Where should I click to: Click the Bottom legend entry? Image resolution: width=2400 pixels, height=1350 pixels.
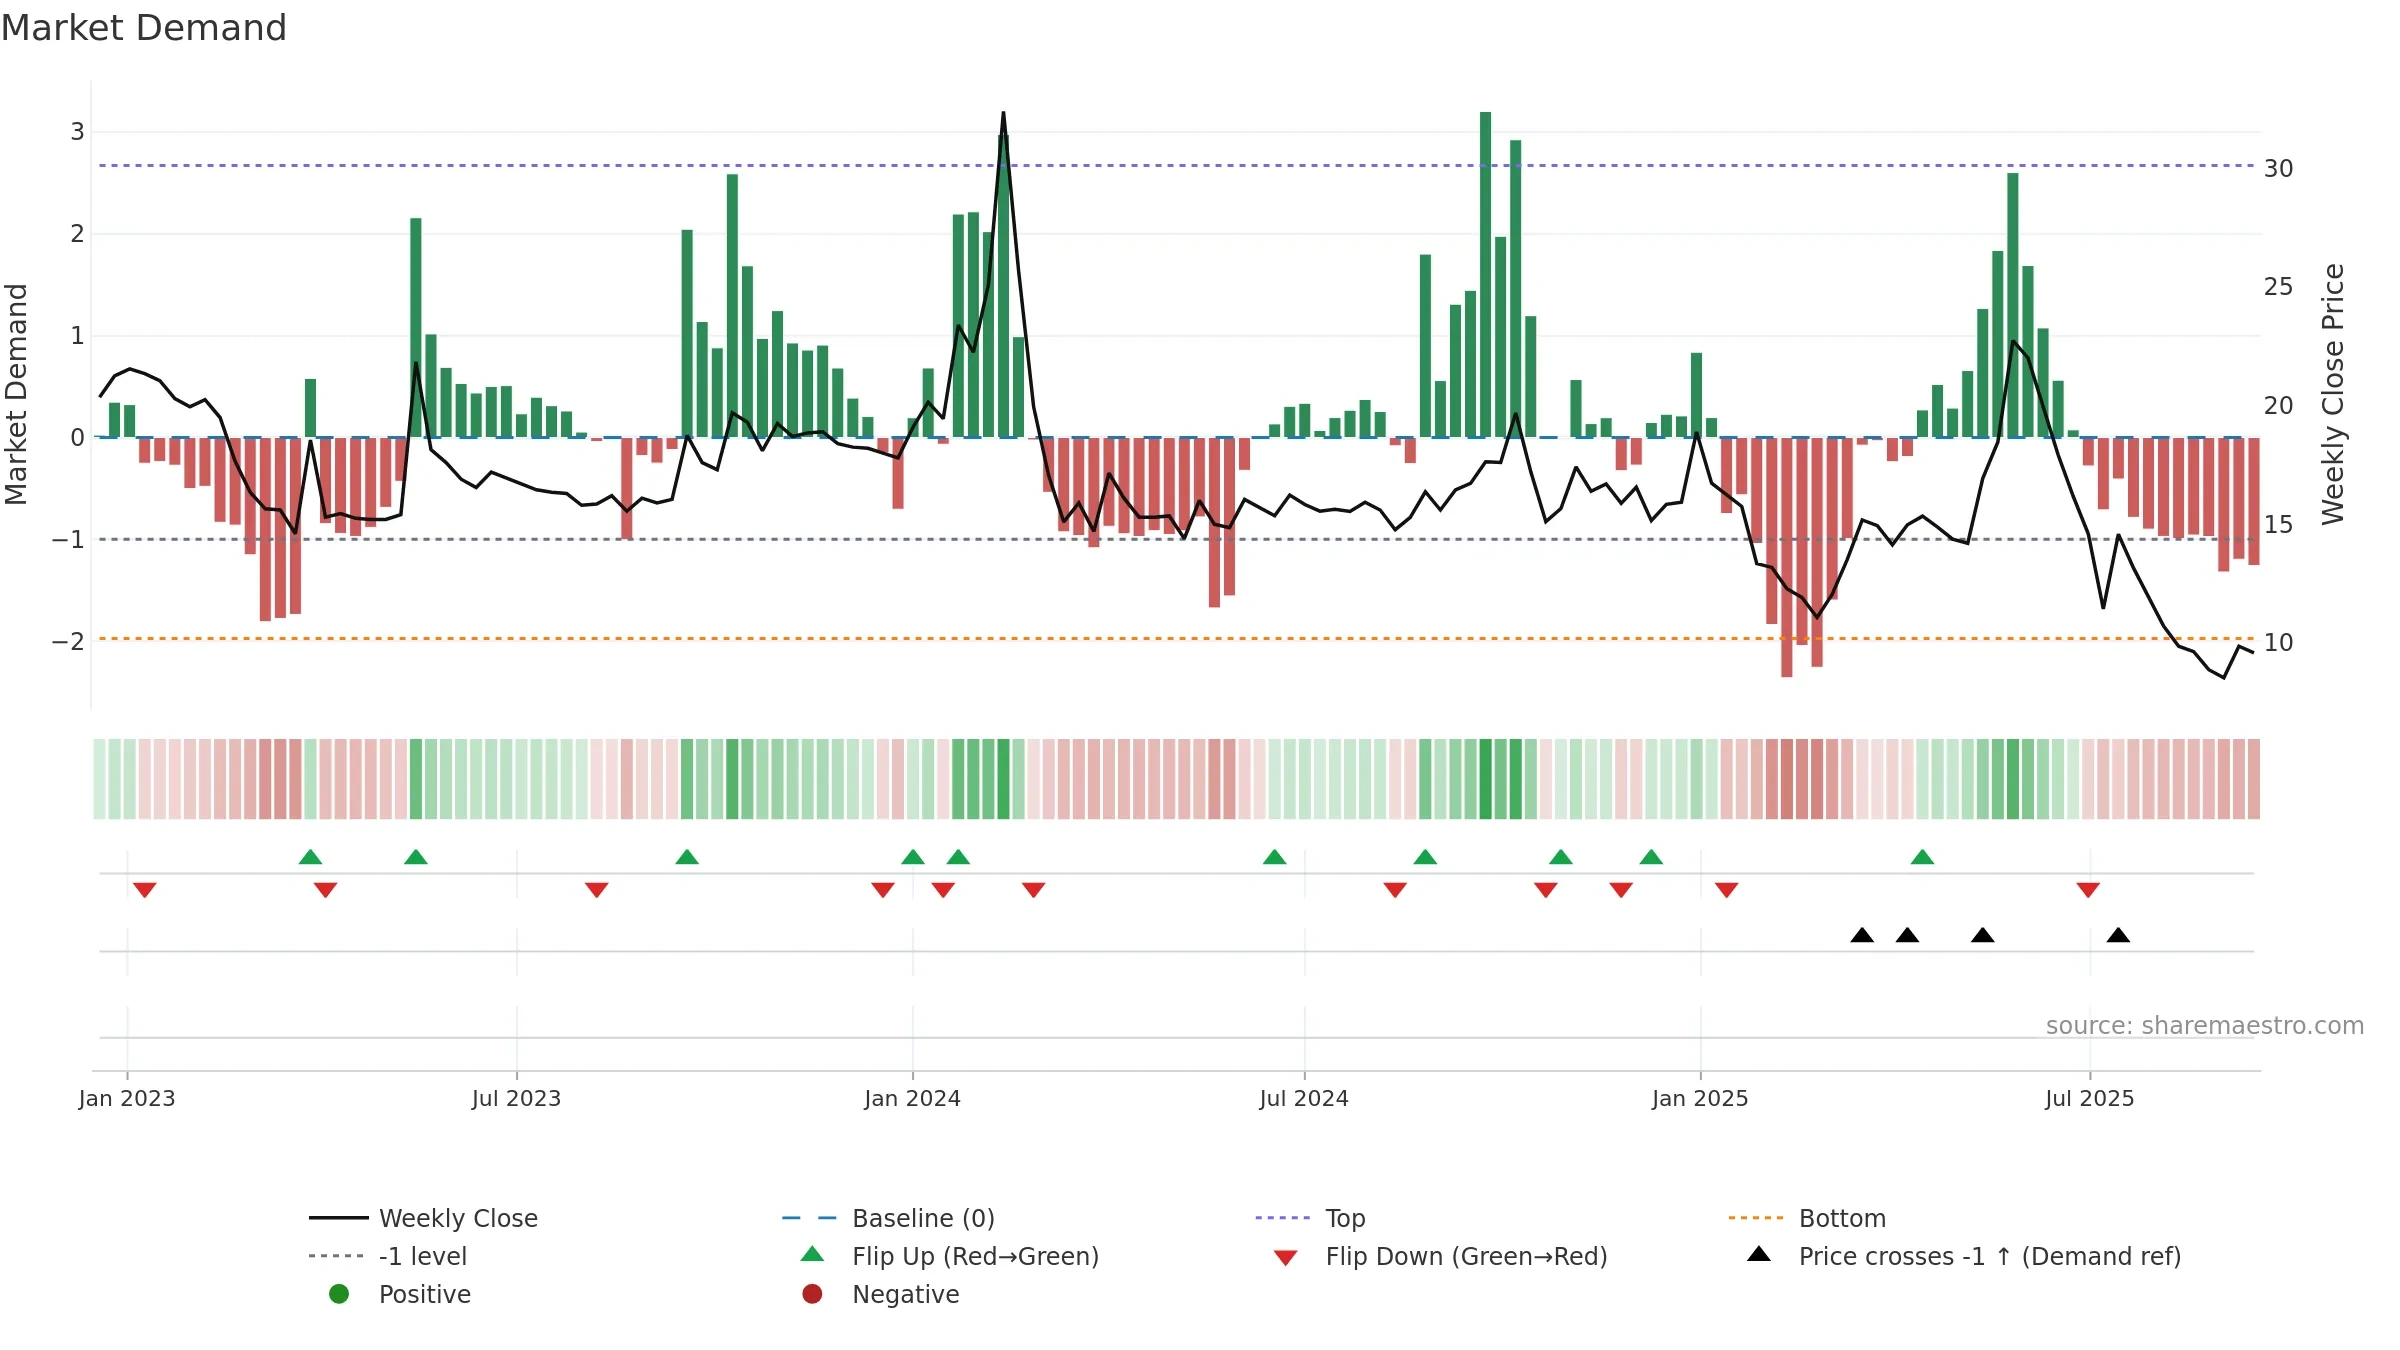pyautogui.click(x=1807, y=1218)
